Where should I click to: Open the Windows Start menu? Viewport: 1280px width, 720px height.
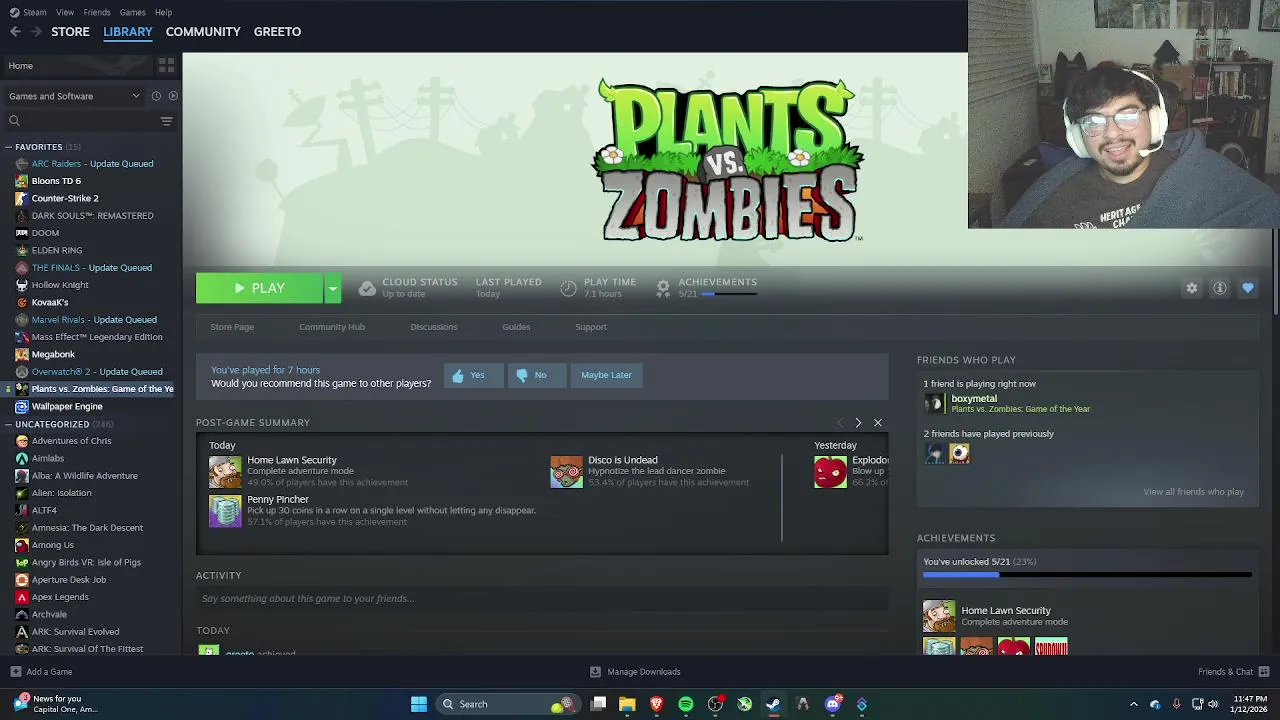click(419, 704)
